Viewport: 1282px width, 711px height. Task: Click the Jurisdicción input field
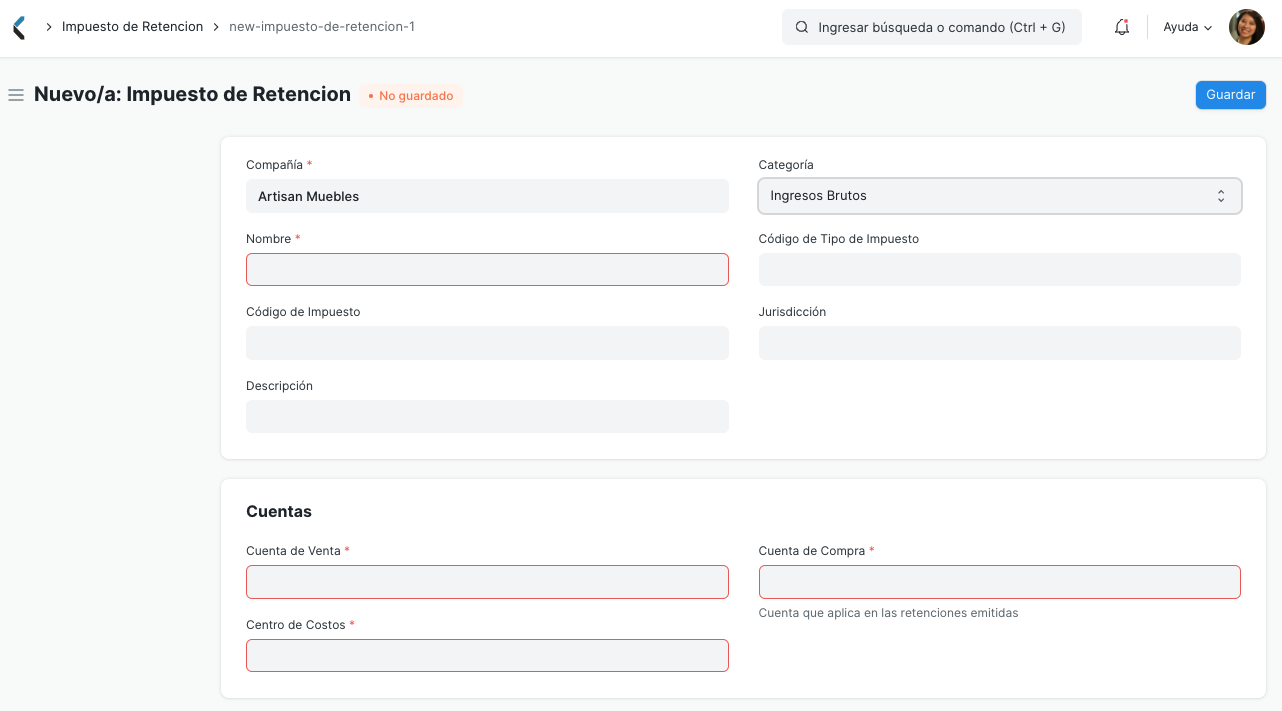1000,343
